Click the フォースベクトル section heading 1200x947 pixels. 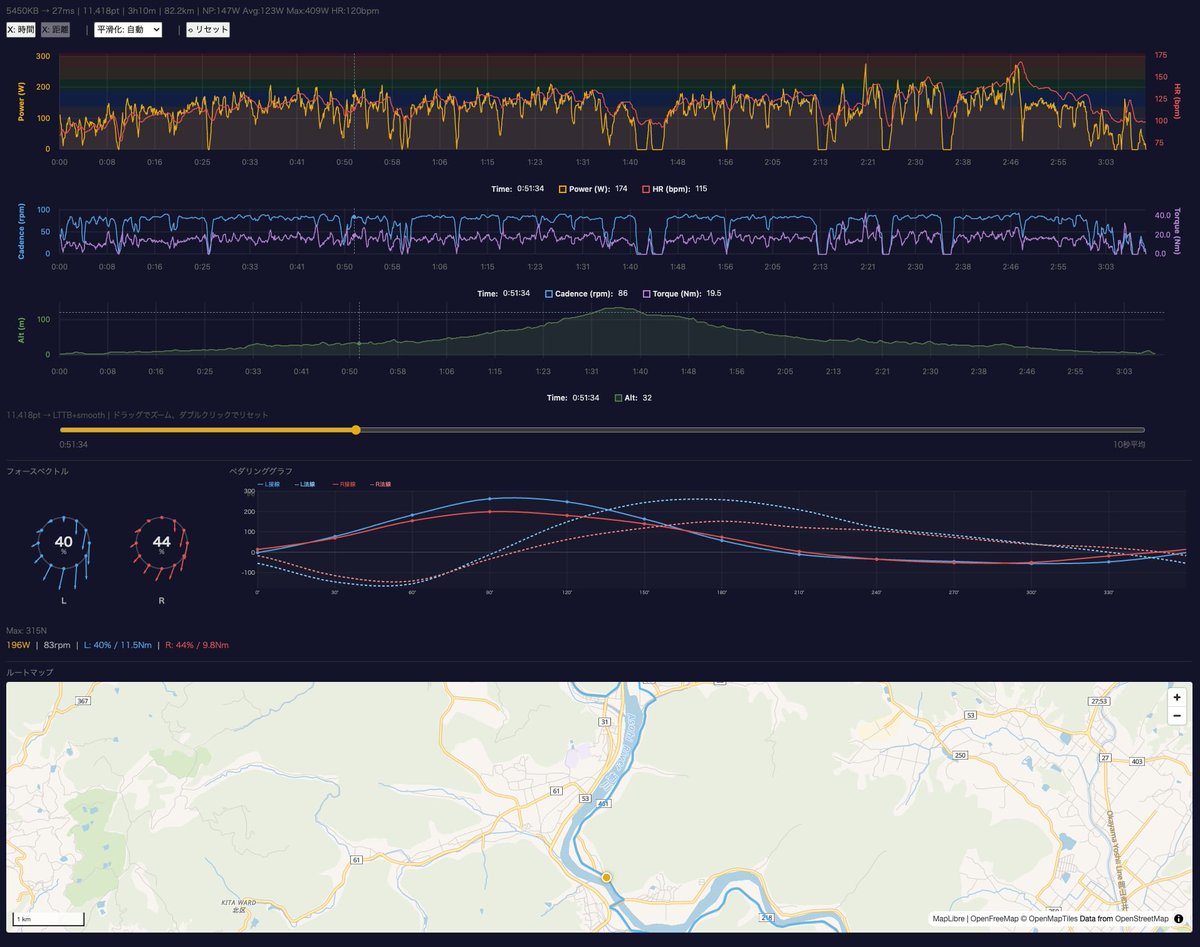37,471
